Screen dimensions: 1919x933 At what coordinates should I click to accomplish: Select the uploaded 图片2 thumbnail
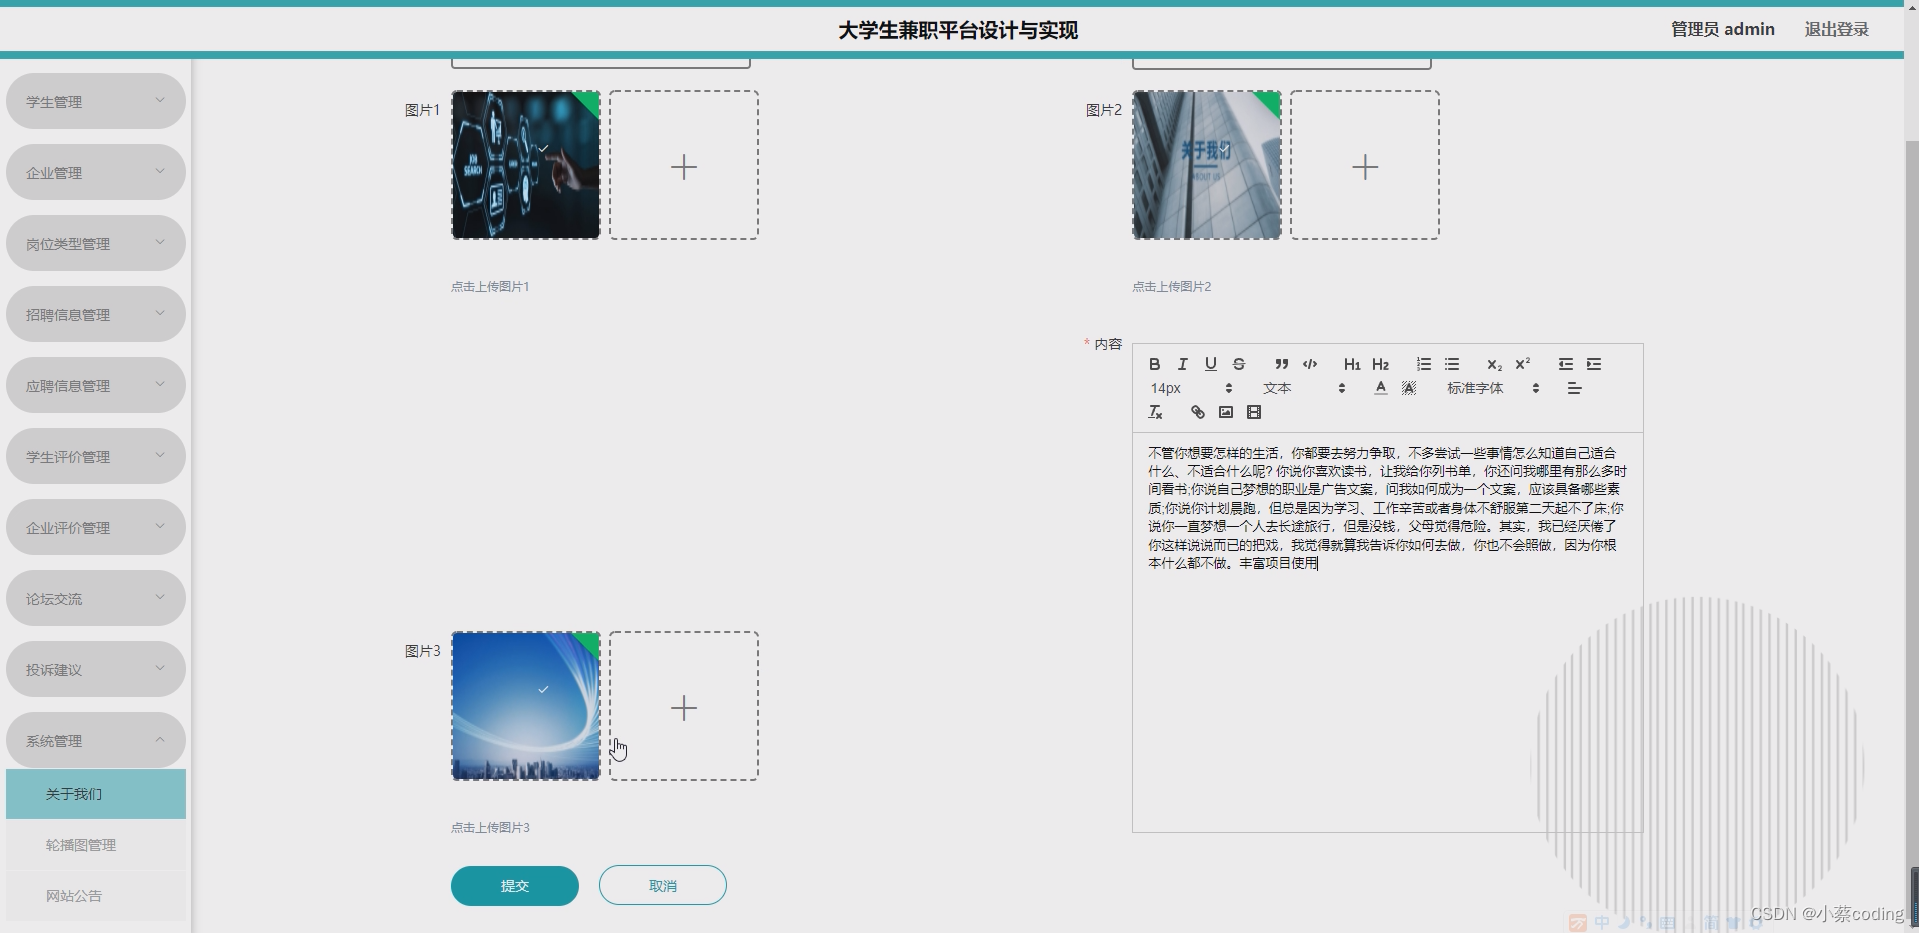point(1207,165)
